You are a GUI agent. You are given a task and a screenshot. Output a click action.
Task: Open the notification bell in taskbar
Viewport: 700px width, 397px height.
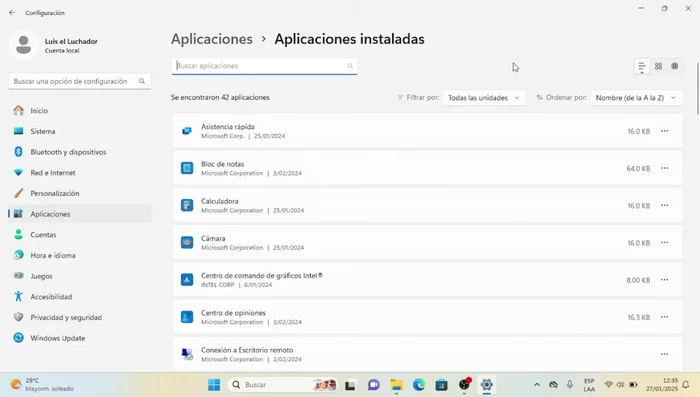(686, 384)
